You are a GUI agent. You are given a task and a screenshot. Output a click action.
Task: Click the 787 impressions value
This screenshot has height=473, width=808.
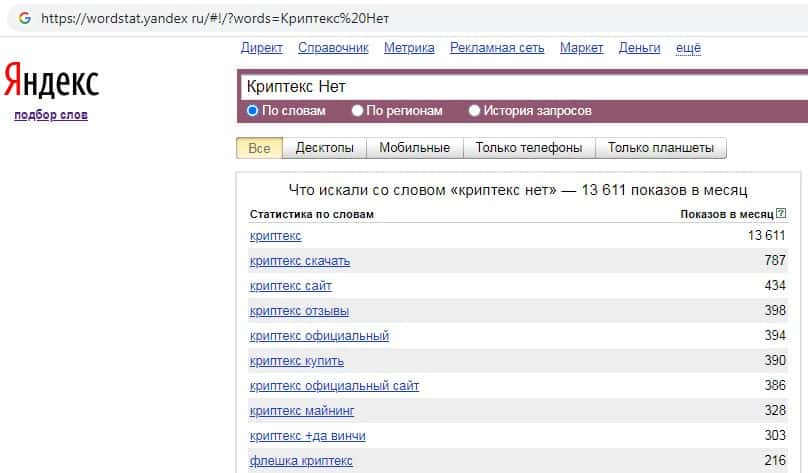775,260
